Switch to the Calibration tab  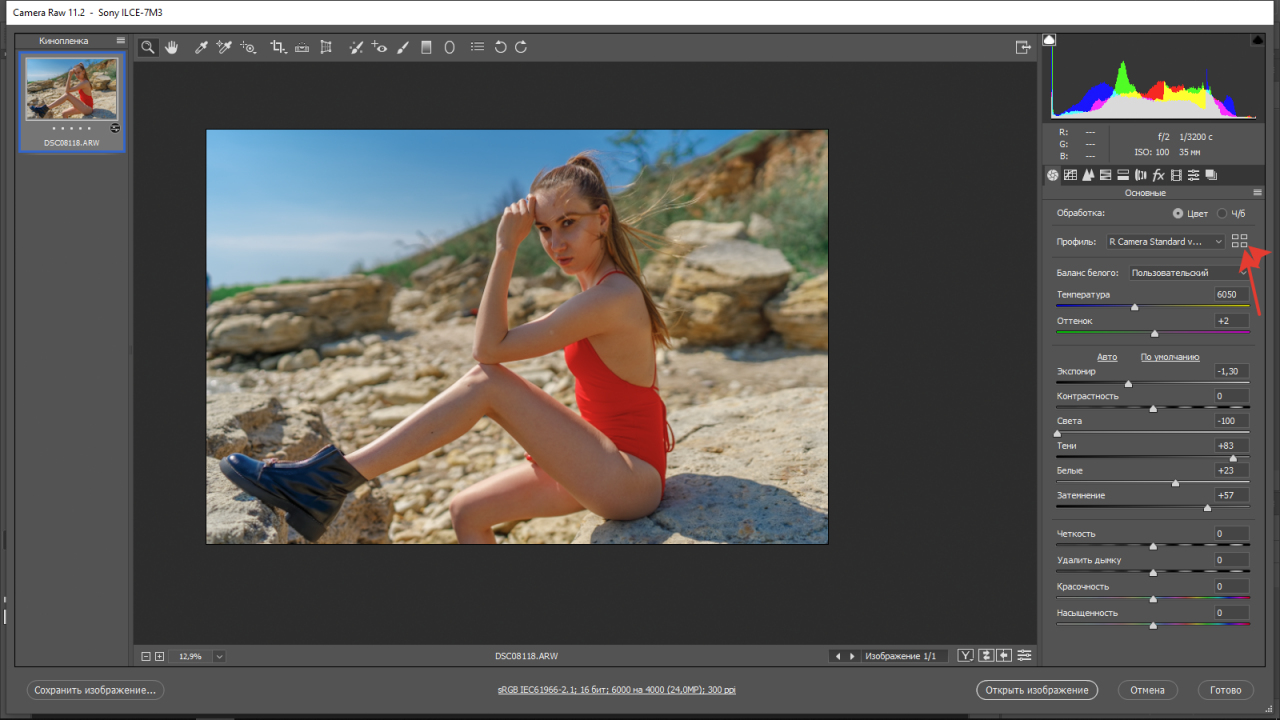(x=1176, y=175)
